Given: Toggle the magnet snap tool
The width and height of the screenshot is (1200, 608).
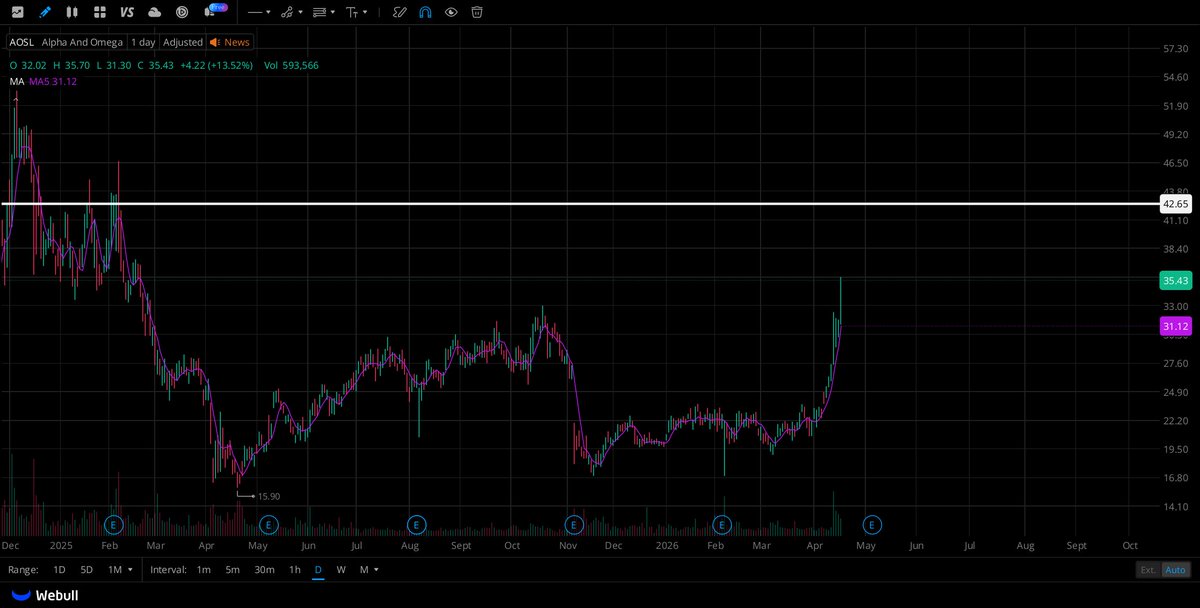Looking at the screenshot, I should [x=425, y=12].
